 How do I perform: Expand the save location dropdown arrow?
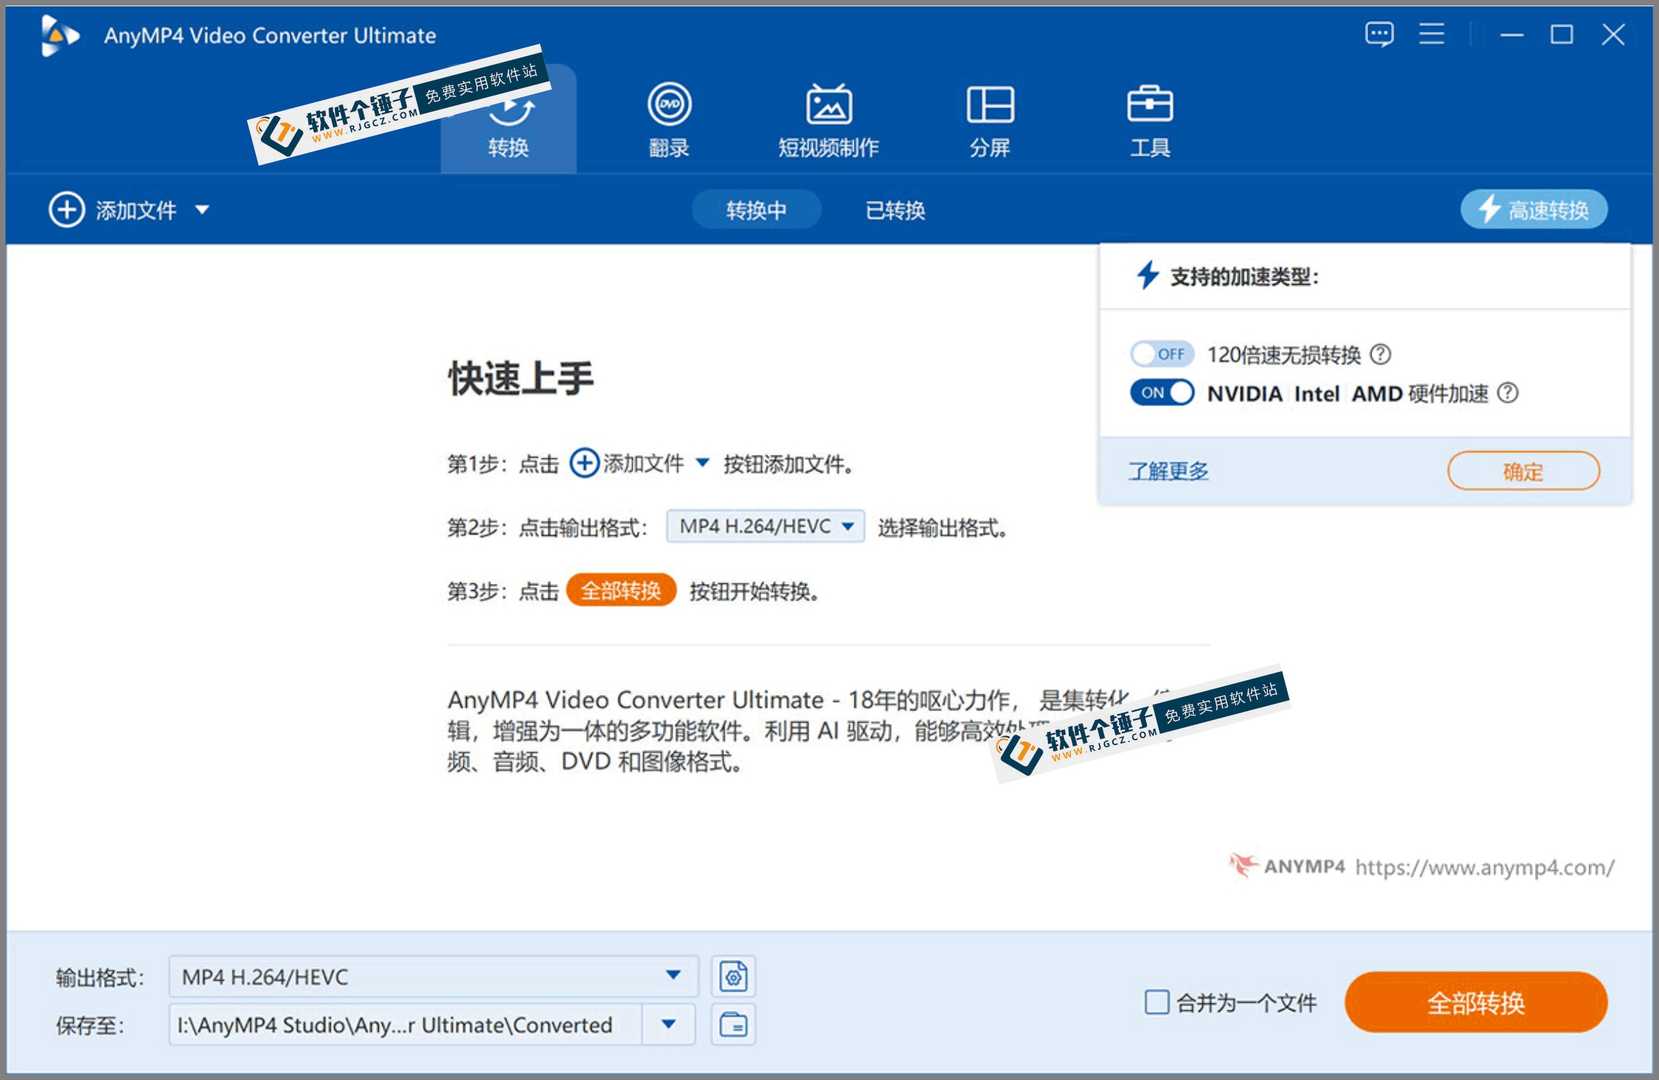[x=669, y=1025]
